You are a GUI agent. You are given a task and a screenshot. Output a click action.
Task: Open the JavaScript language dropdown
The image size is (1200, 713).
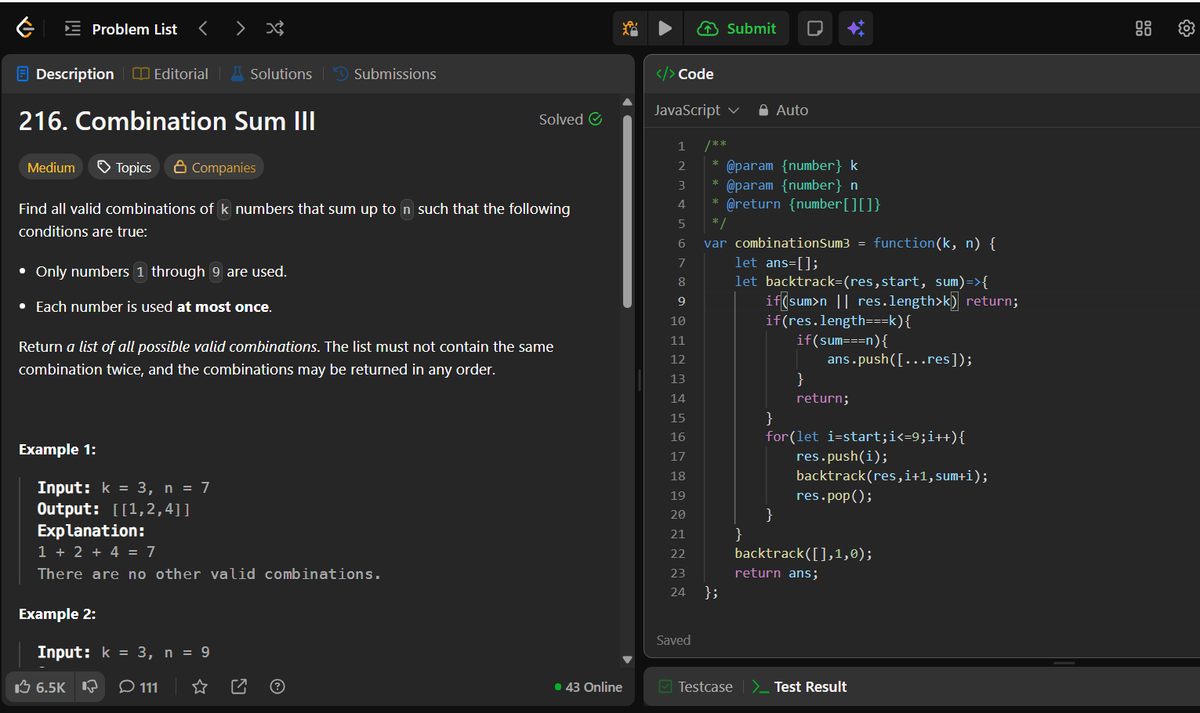click(696, 110)
